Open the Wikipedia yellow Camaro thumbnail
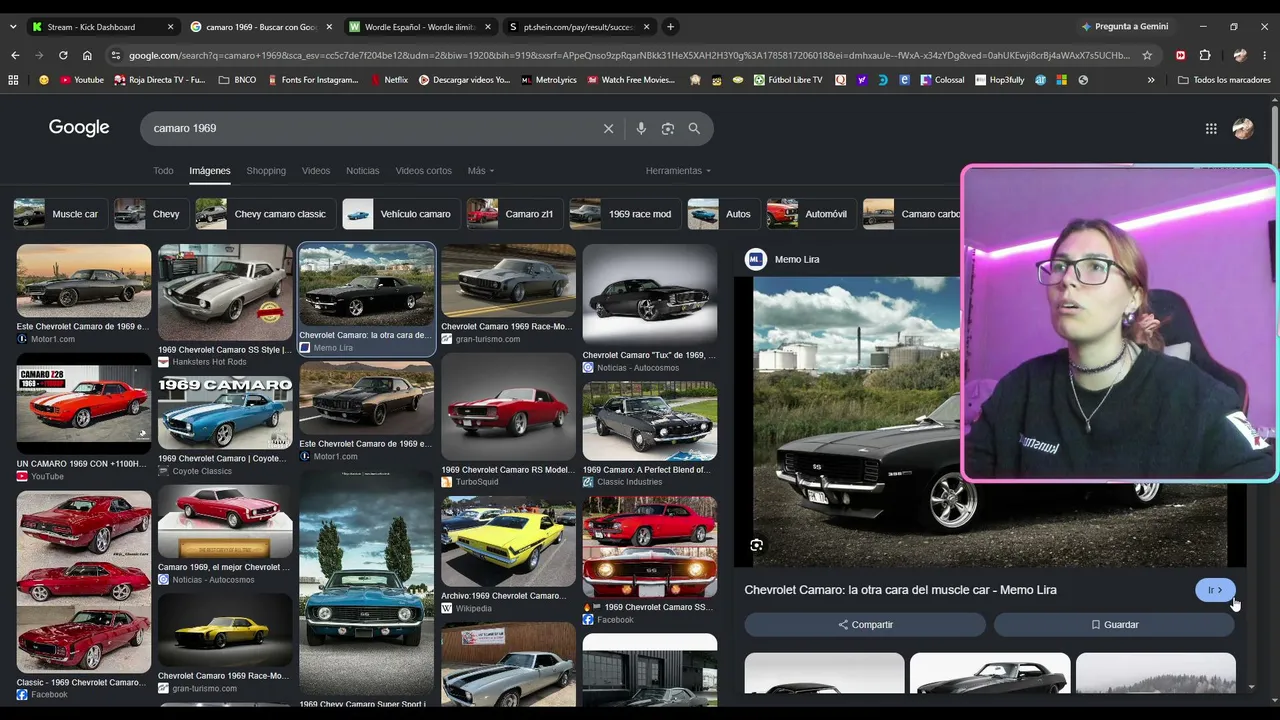The width and height of the screenshot is (1280, 720). click(508, 542)
